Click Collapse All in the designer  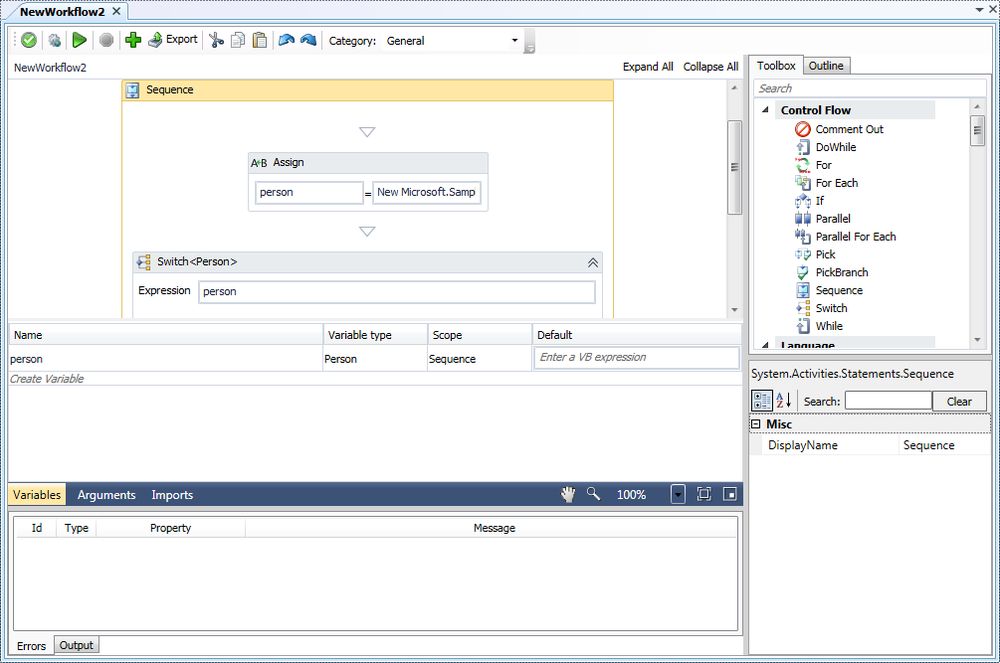click(x=710, y=66)
